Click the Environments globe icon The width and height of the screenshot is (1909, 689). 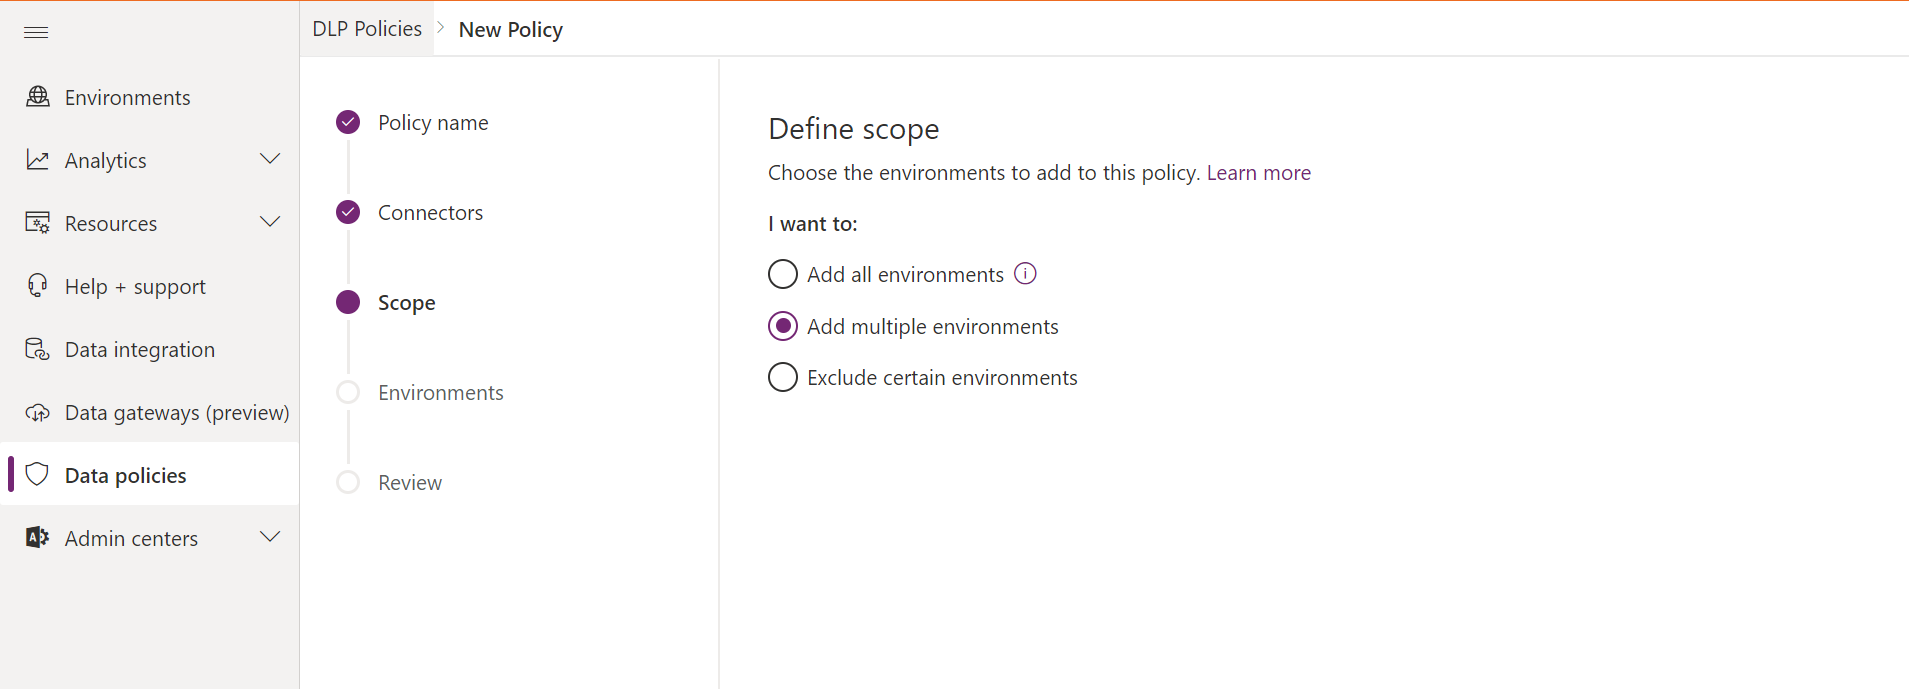point(37,96)
